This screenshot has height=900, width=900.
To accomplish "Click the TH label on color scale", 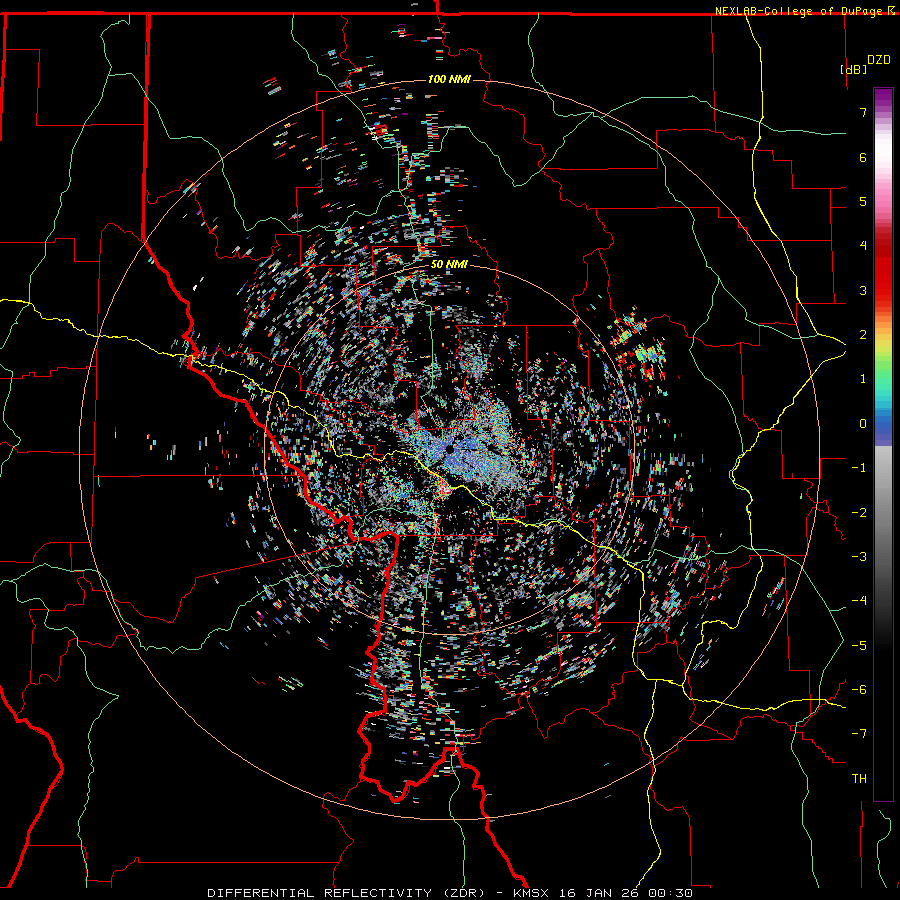I will 859,779.
